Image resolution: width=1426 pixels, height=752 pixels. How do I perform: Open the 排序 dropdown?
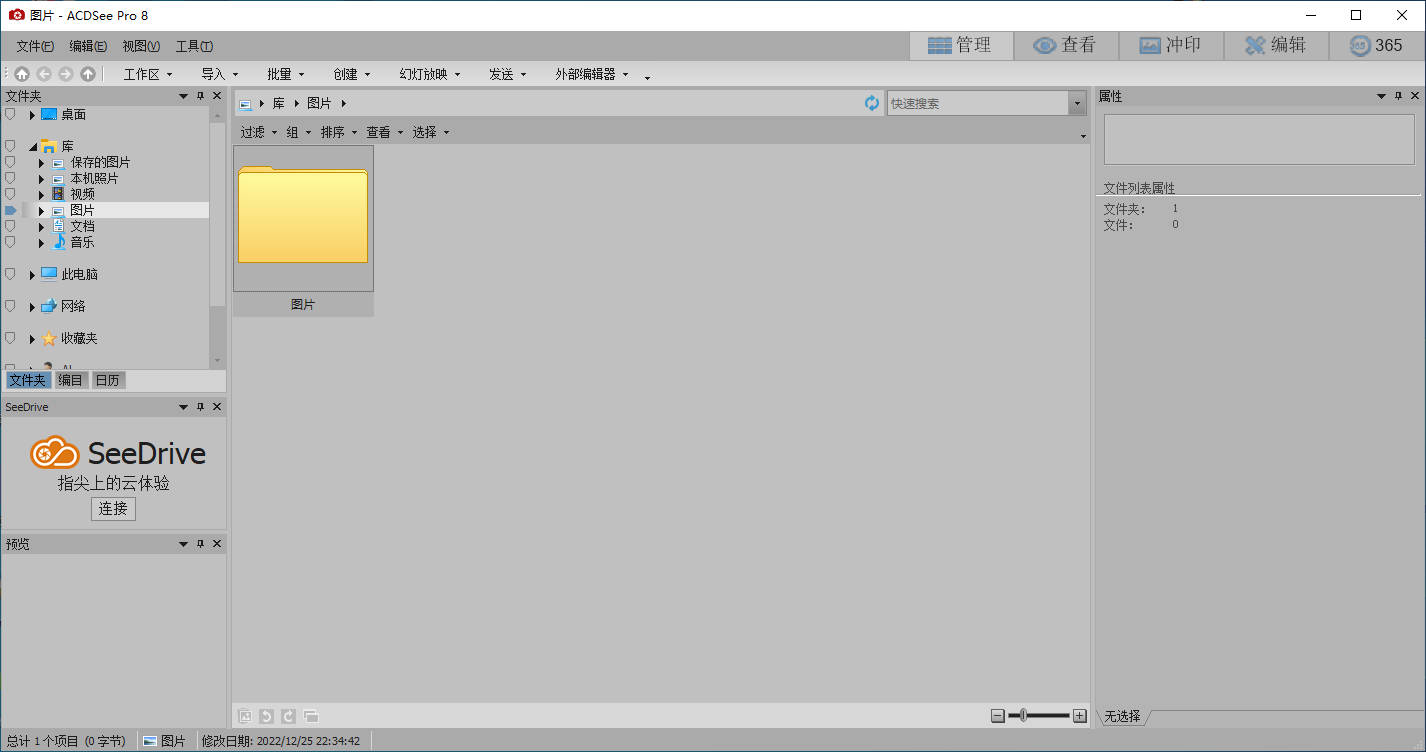coord(339,132)
